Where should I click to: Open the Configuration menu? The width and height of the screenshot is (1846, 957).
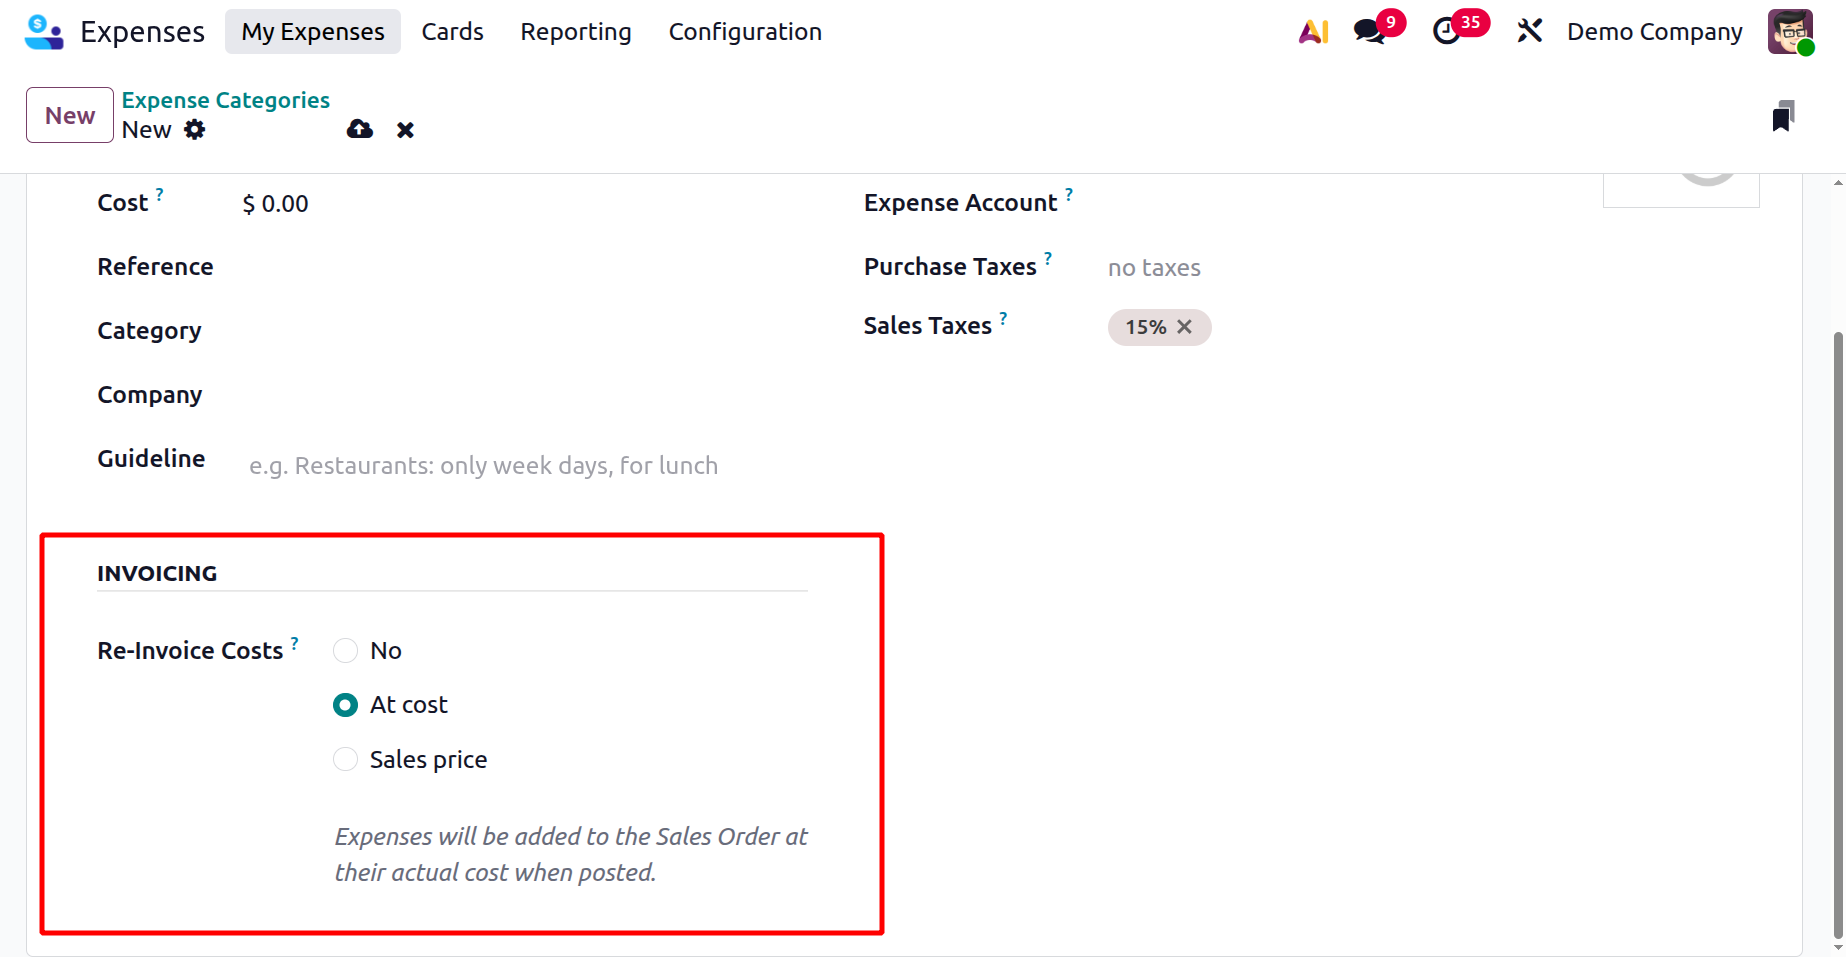coord(745,32)
